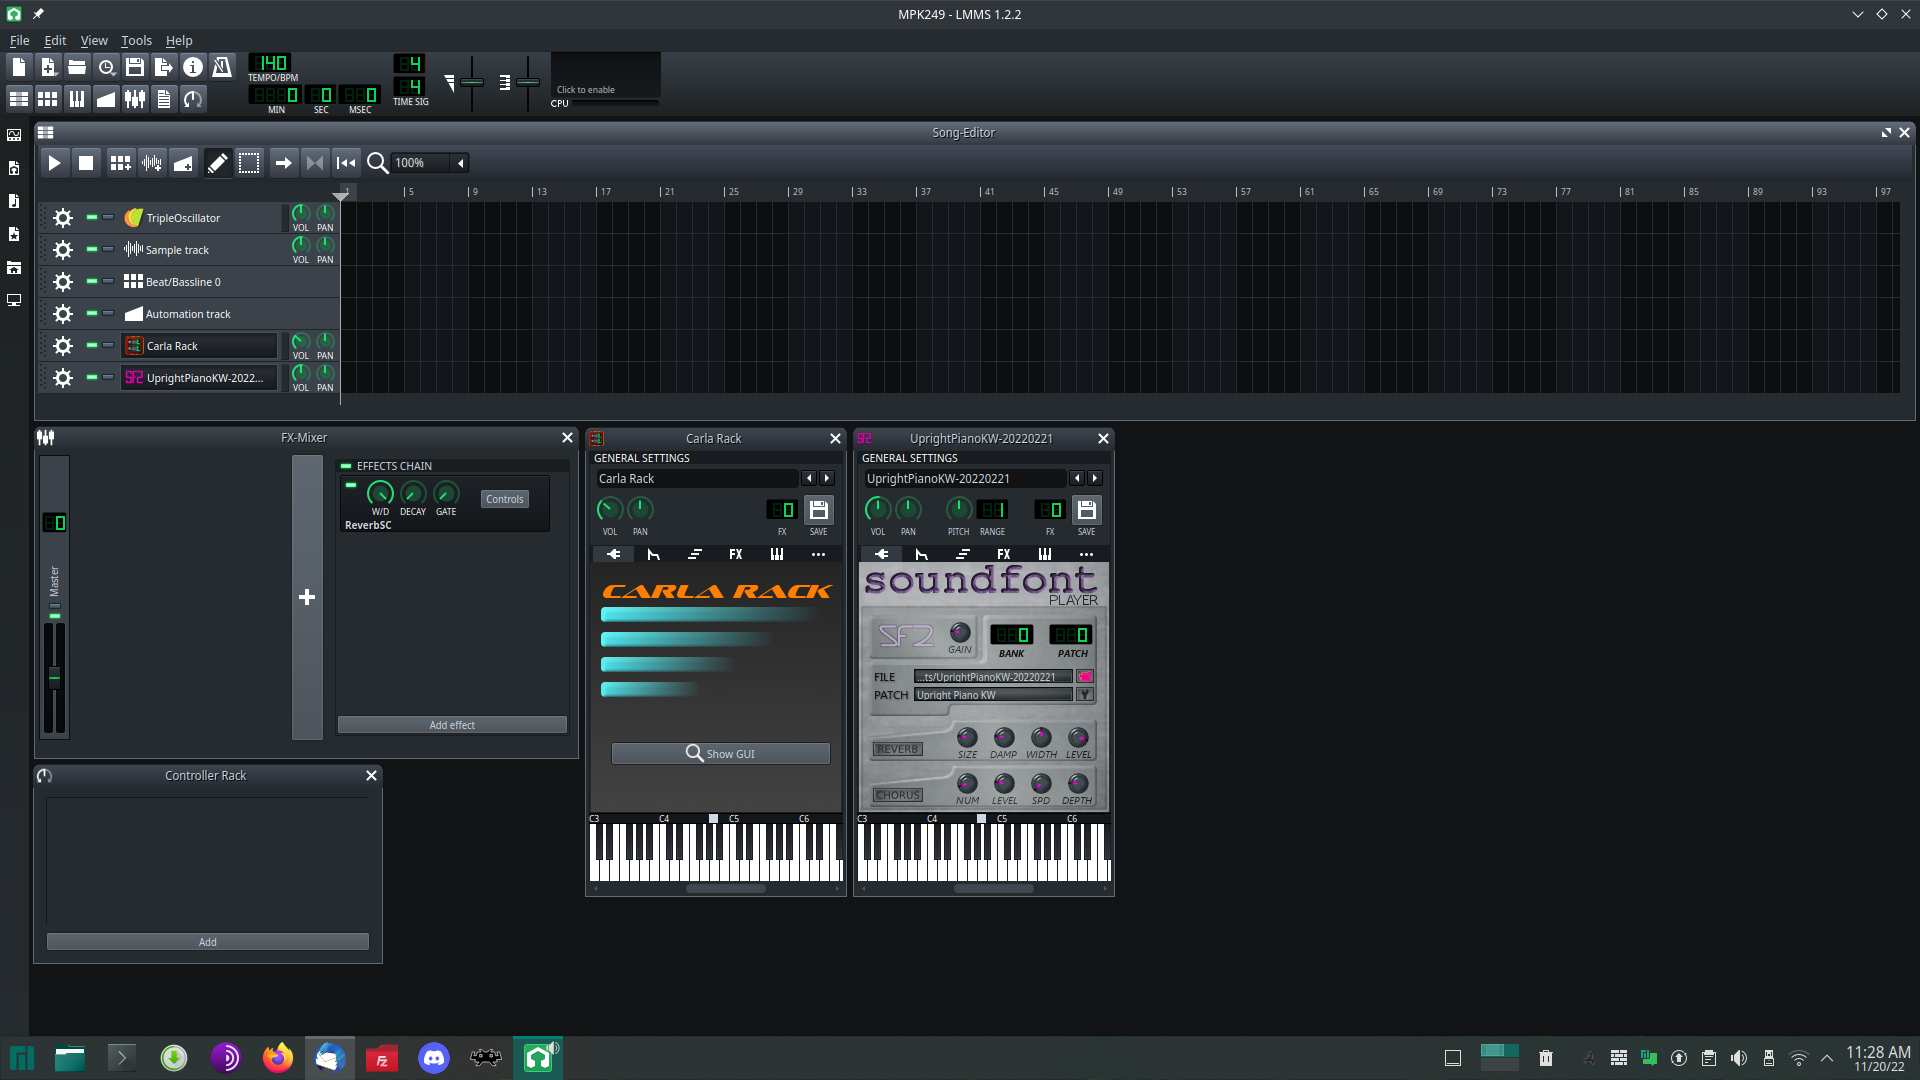The height and width of the screenshot is (1080, 1920).
Task: Select draw mode pencil in Song Editor
Action: (x=218, y=162)
